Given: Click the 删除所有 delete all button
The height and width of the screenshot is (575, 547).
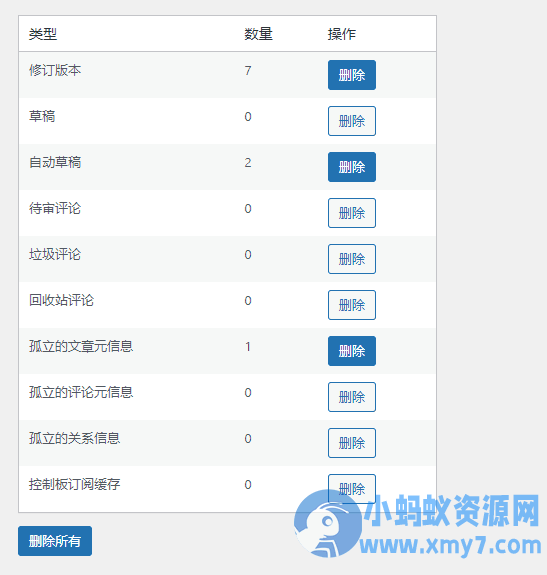Looking at the screenshot, I should click(x=55, y=541).
